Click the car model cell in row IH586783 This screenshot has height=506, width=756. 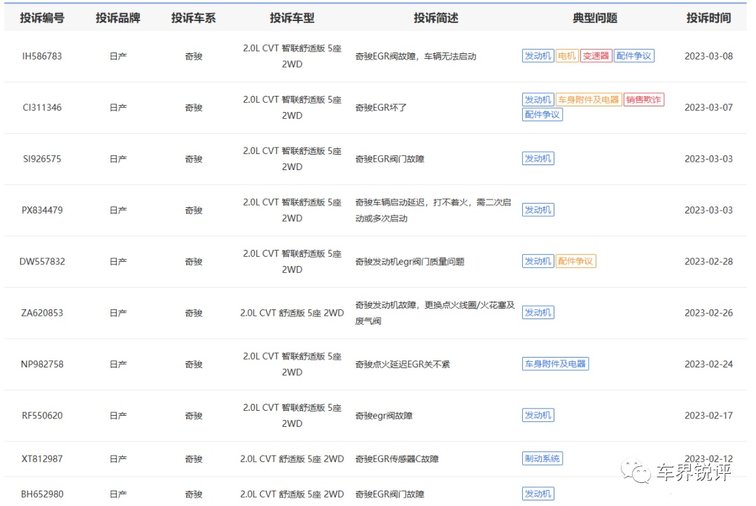[292, 56]
